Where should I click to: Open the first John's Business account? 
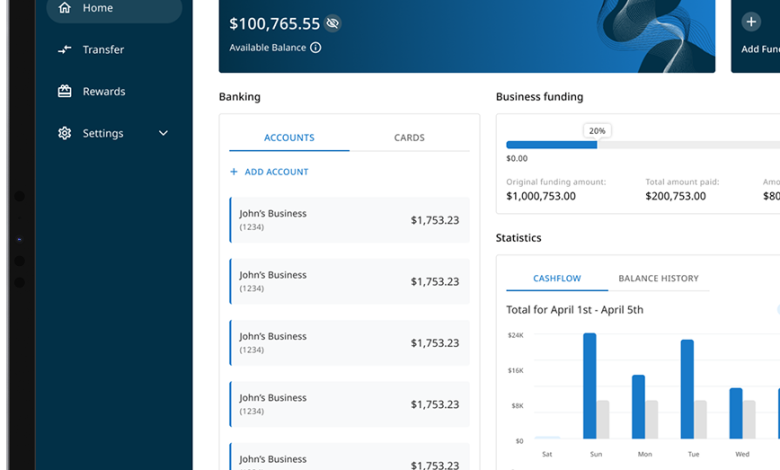click(349, 220)
